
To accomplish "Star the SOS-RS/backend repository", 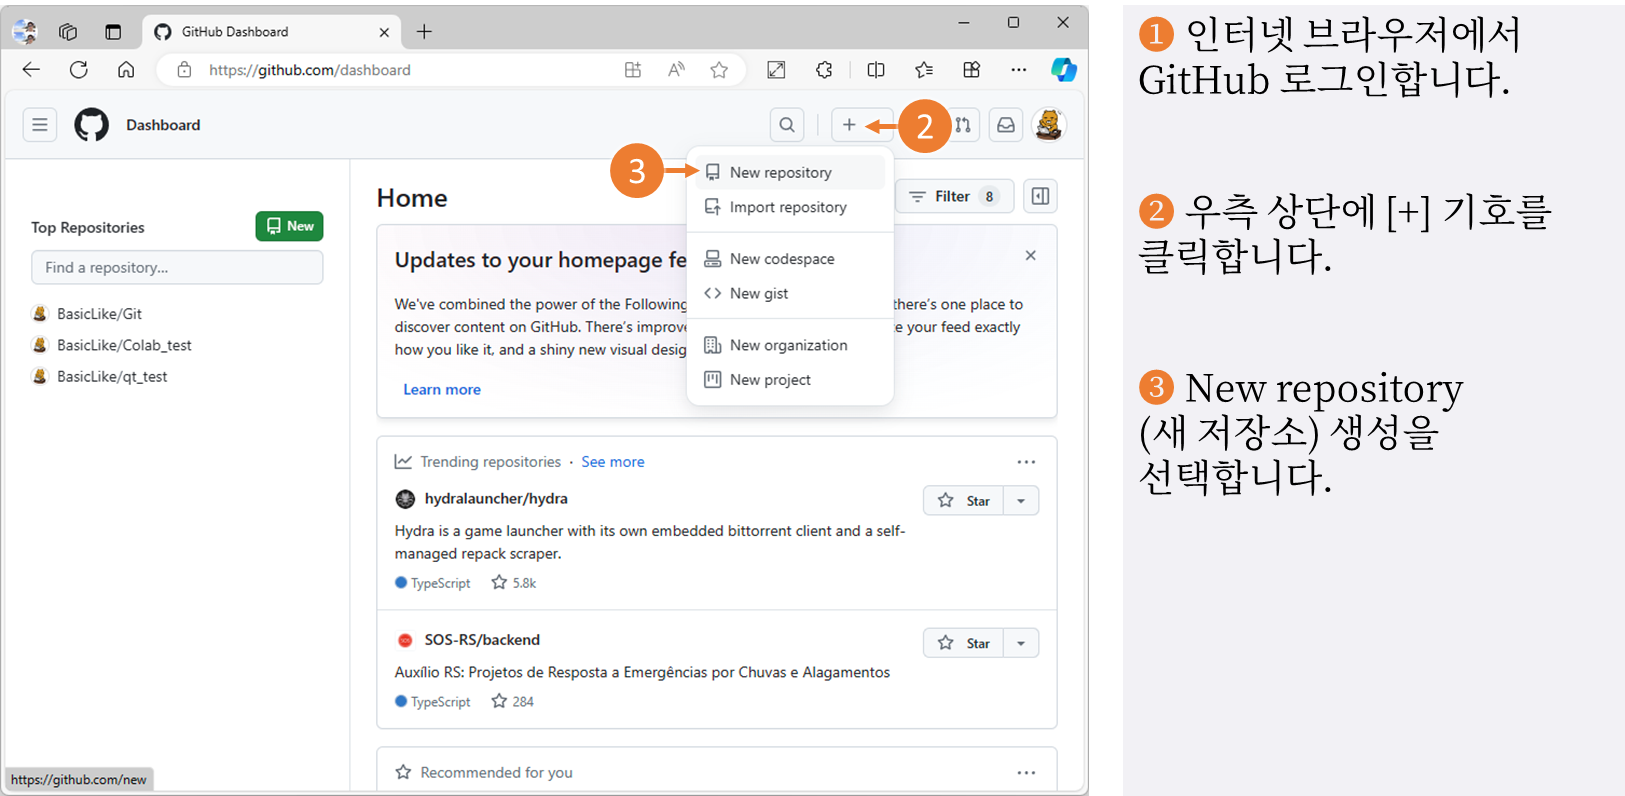I will [963, 643].
